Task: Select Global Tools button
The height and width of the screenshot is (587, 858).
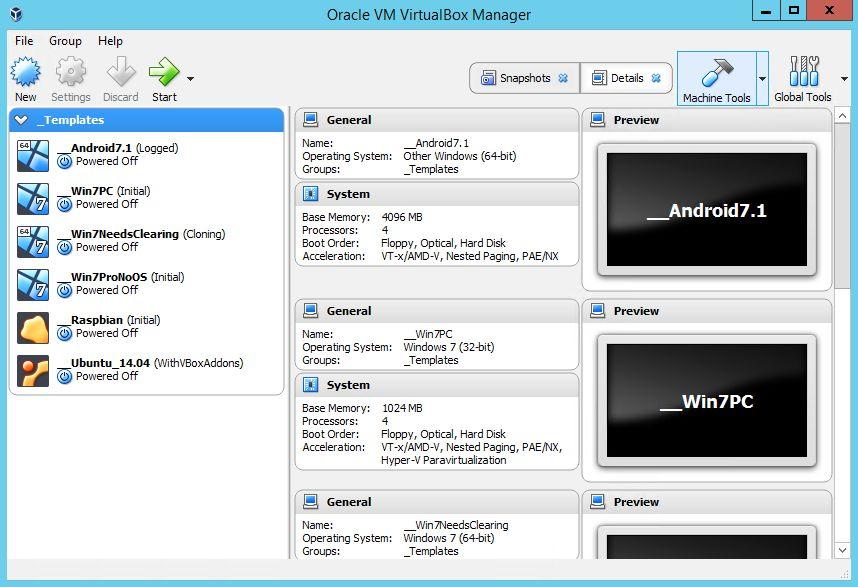Action: pos(803,79)
